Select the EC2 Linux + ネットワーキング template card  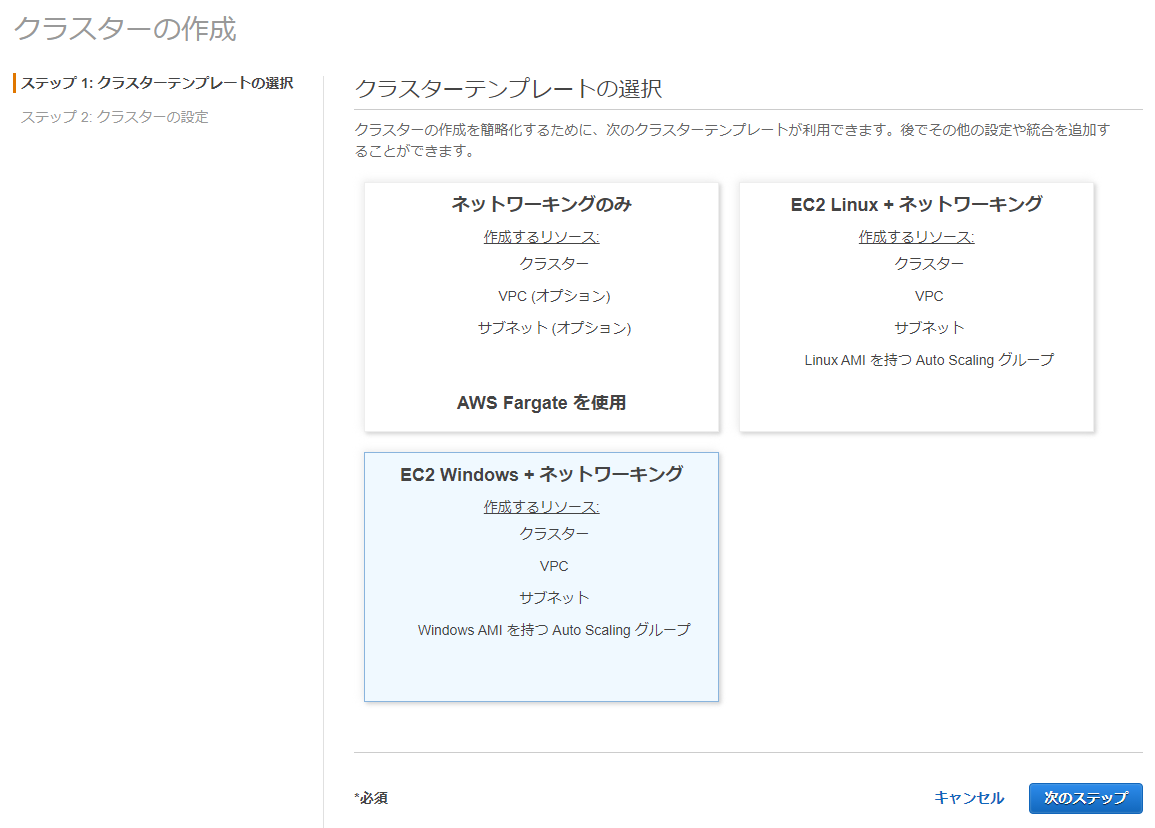point(916,307)
